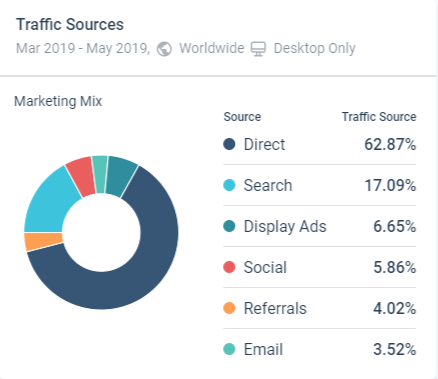This screenshot has height=379, width=438.
Task: Select the dark blue Direct legend dot
Action: point(229,144)
